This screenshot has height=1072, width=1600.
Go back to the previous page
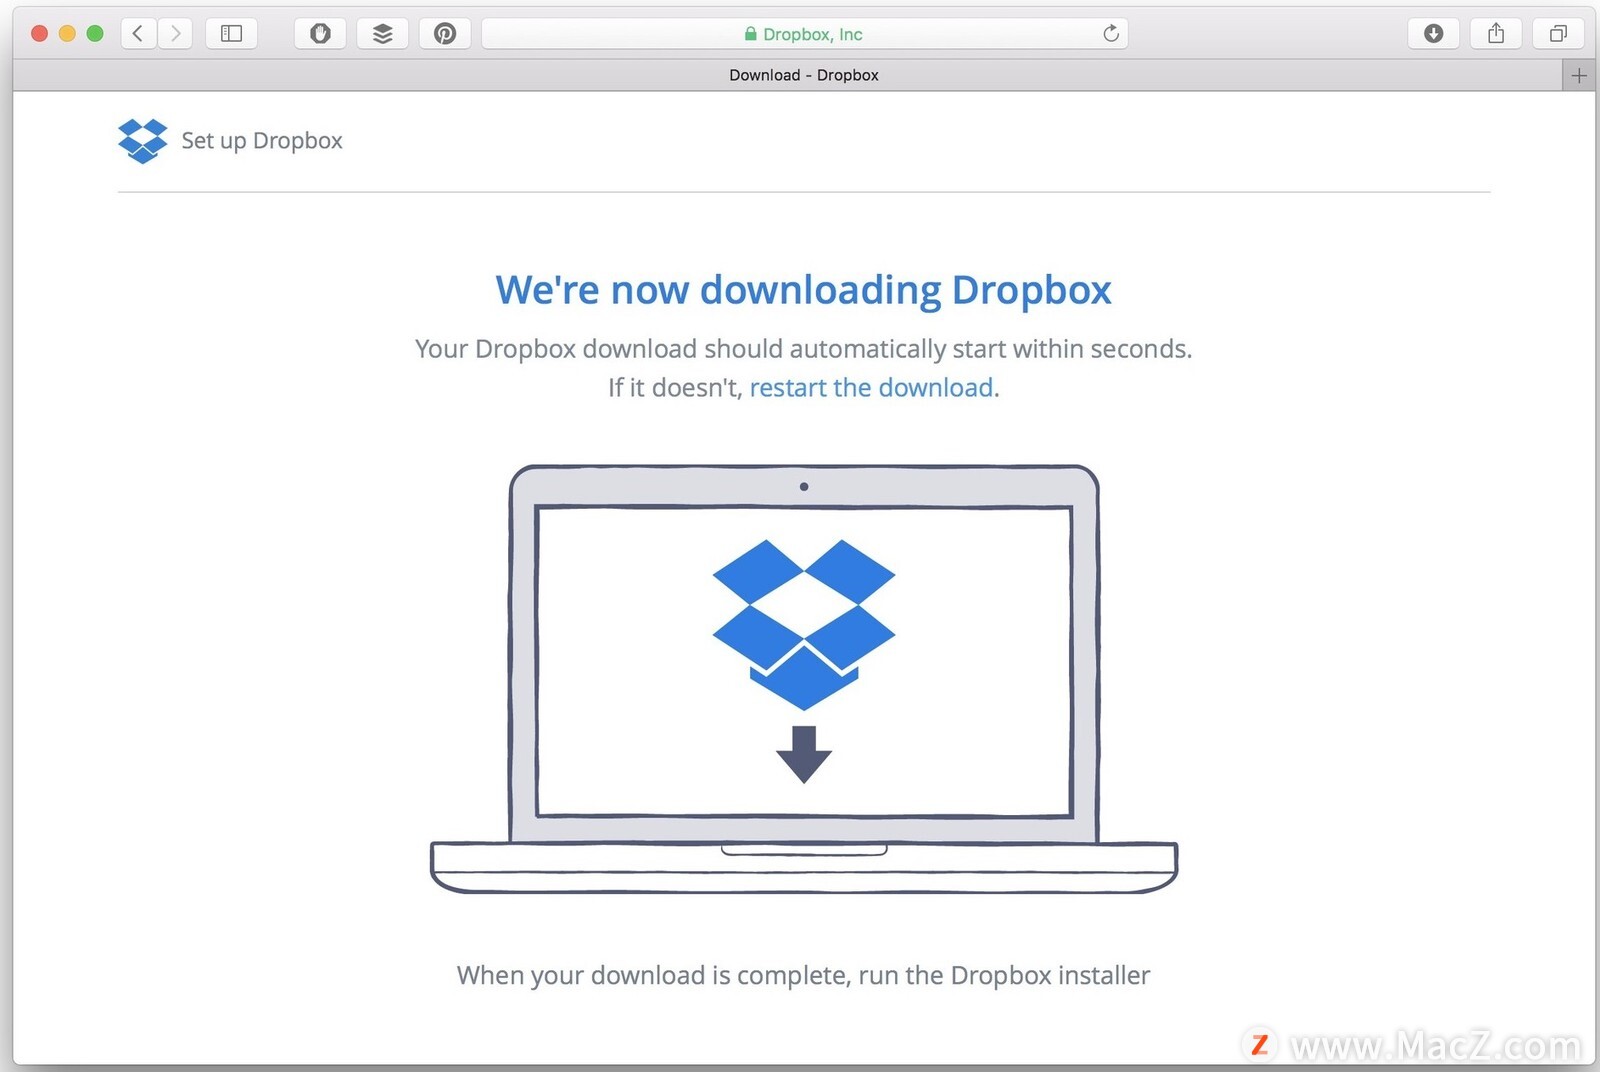pos(138,33)
